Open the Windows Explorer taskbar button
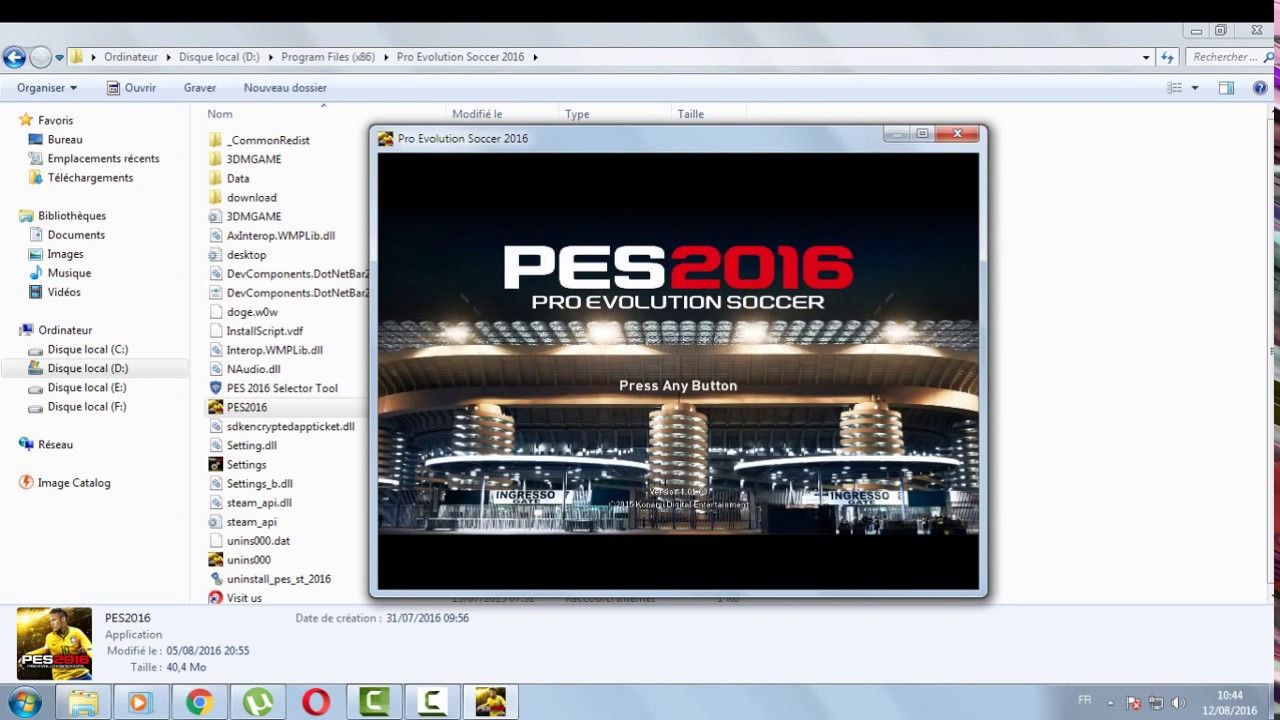The width and height of the screenshot is (1280, 720). [x=82, y=703]
